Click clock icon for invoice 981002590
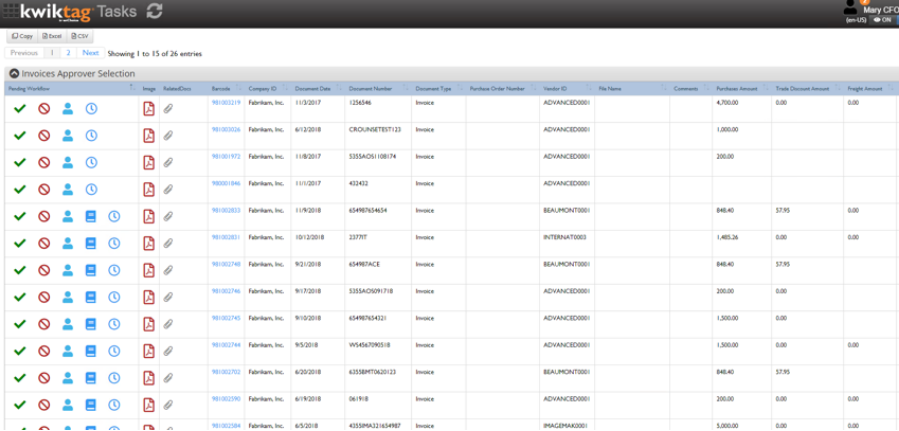The image size is (899, 431). (115, 405)
